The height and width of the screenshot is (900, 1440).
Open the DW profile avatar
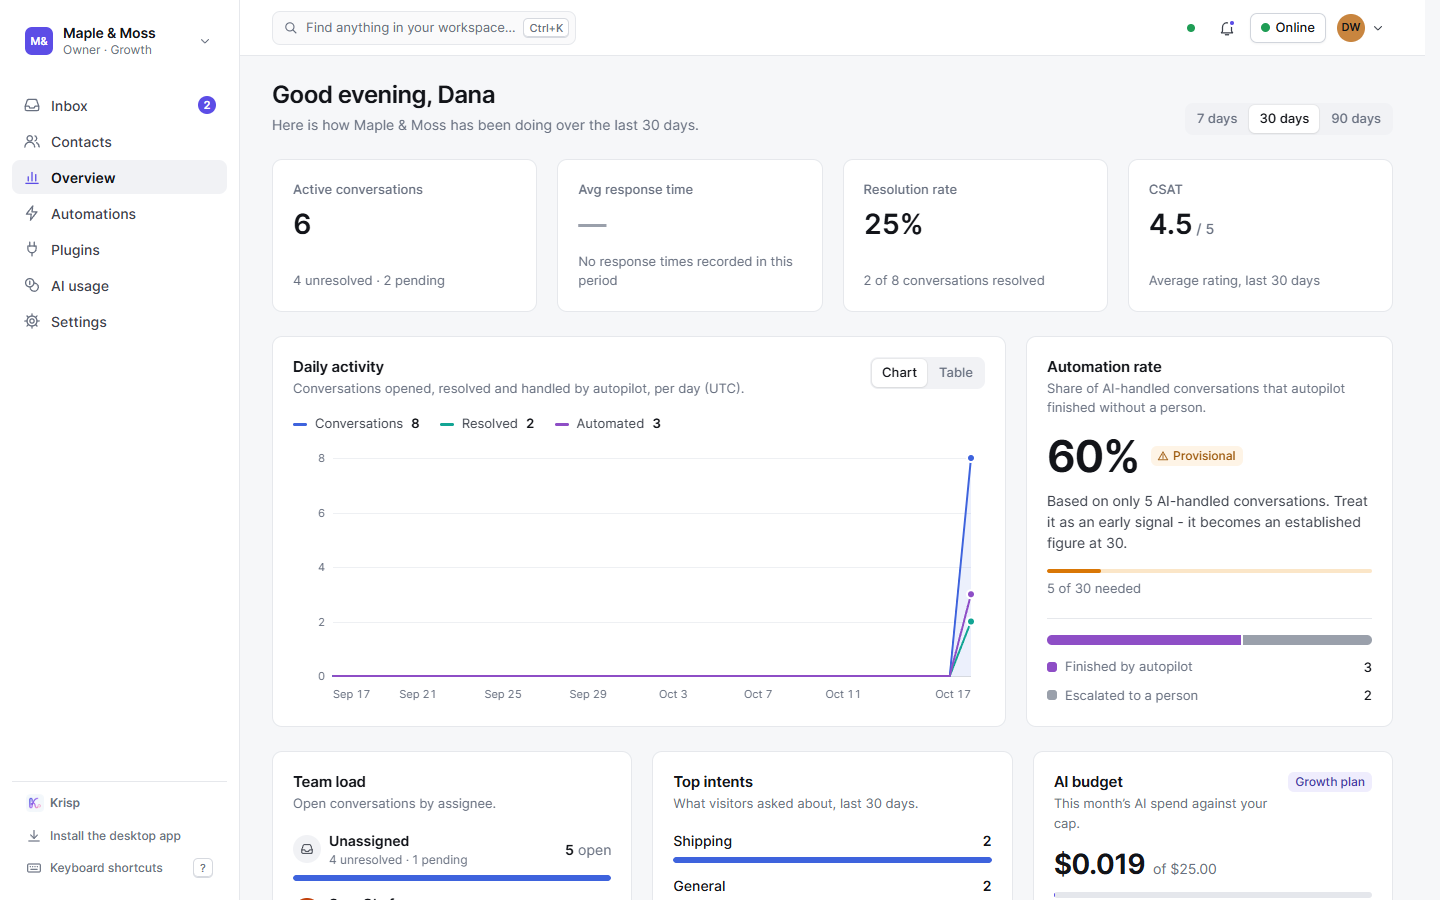[1351, 28]
